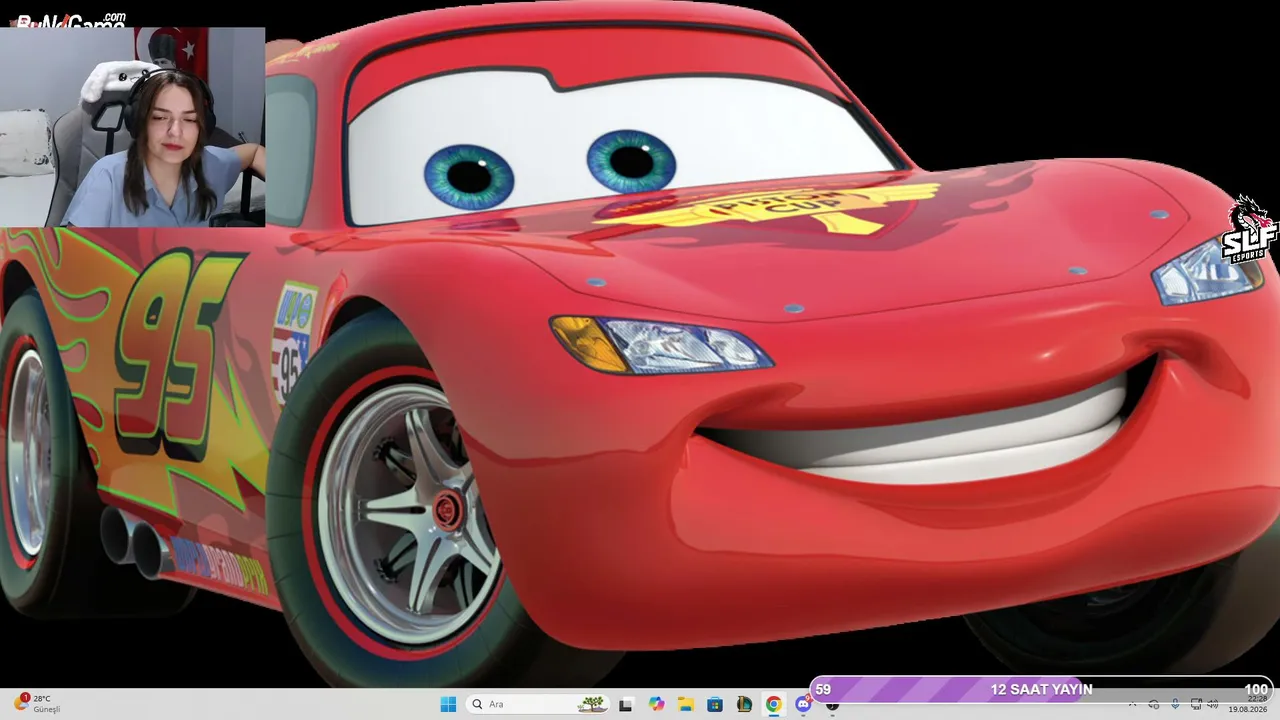Click the webcam overlay of the streamer

point(132,127)
